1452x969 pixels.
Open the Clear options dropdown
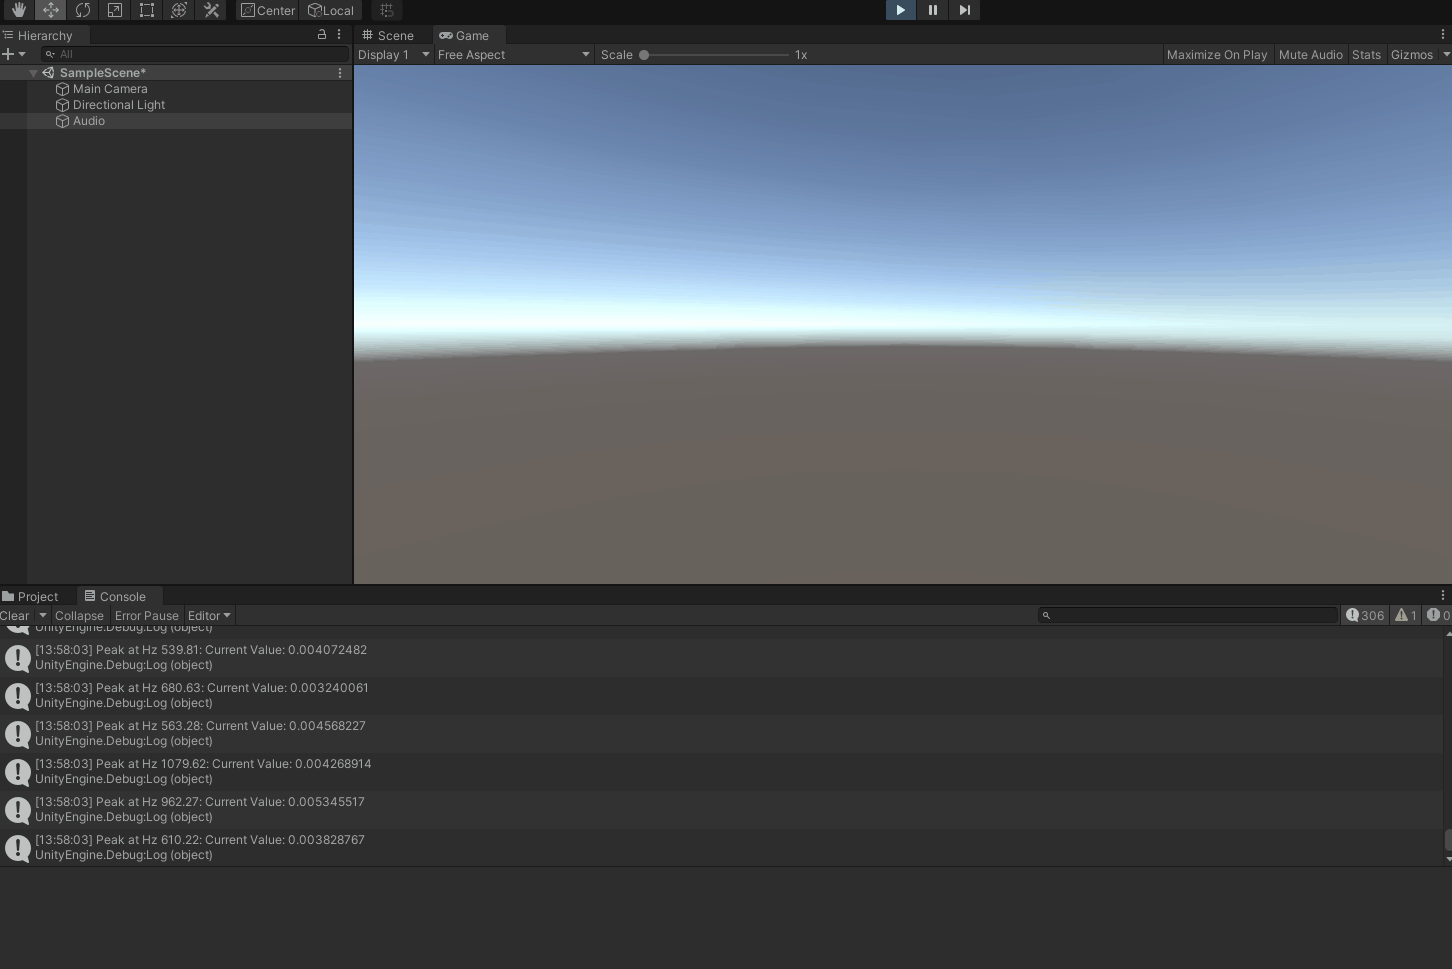(43, 616)
